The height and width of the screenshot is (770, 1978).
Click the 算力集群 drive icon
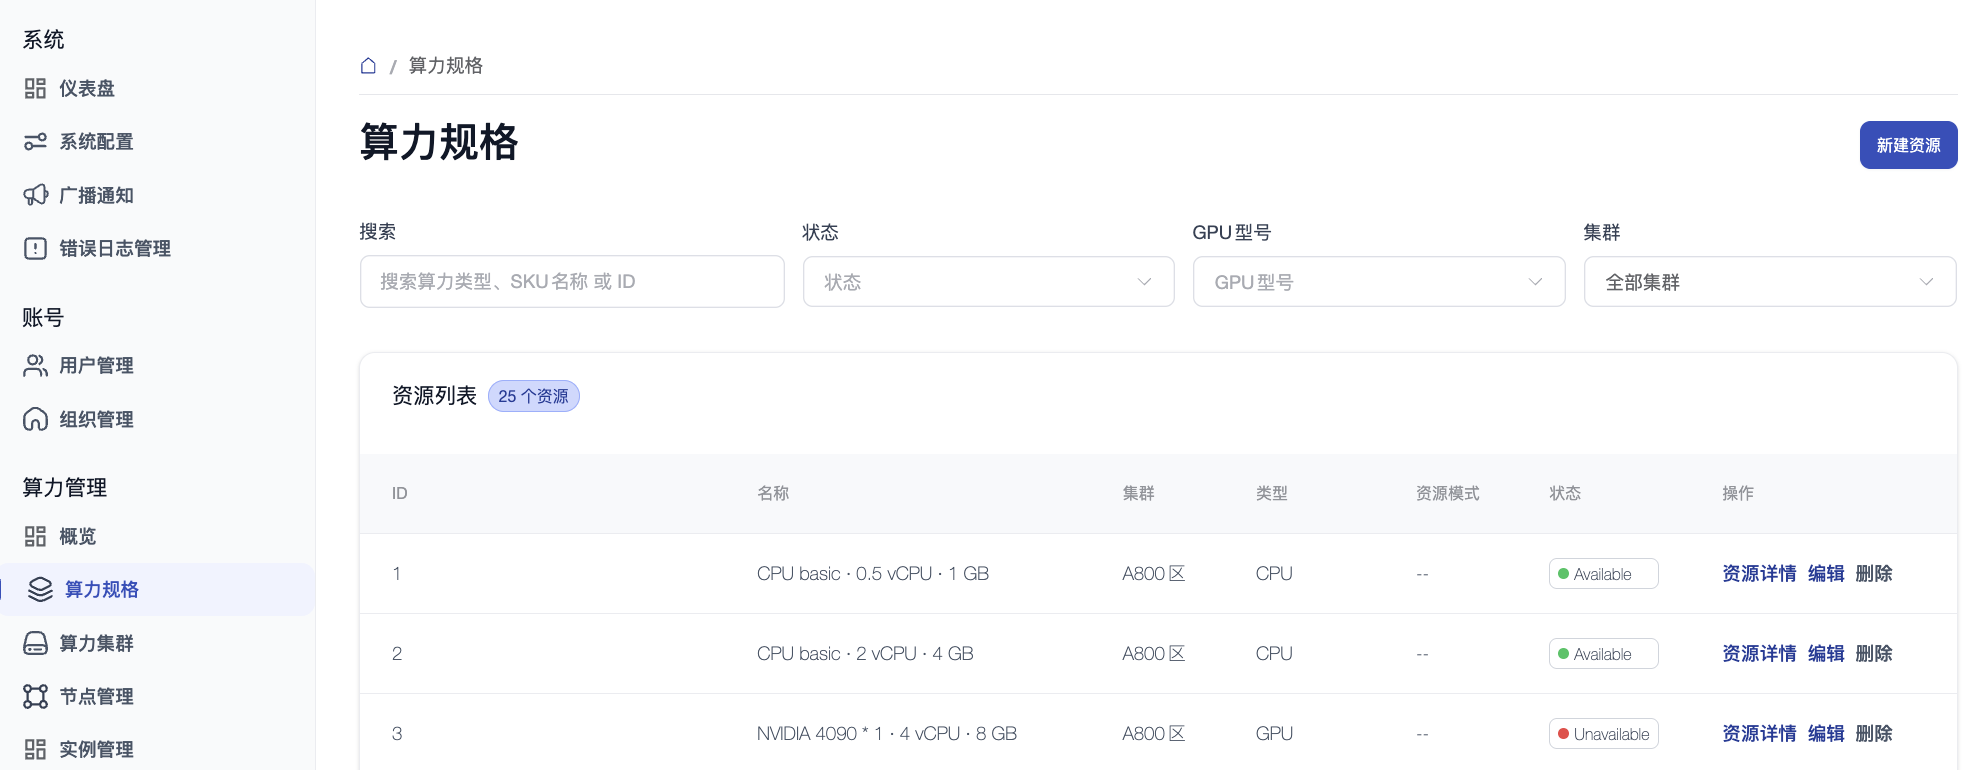[x=35, y=643]
